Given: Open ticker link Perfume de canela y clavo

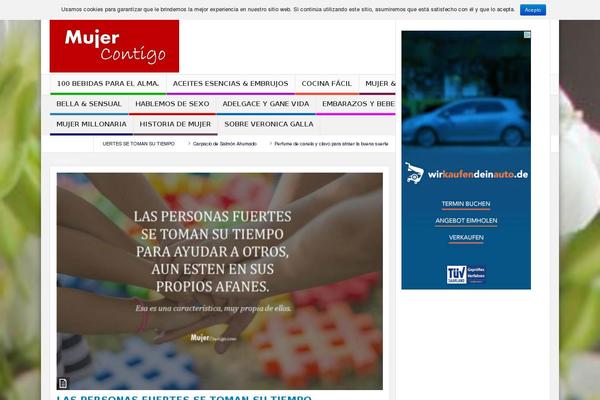Looking at the screenshot, I should click(331, 144).
